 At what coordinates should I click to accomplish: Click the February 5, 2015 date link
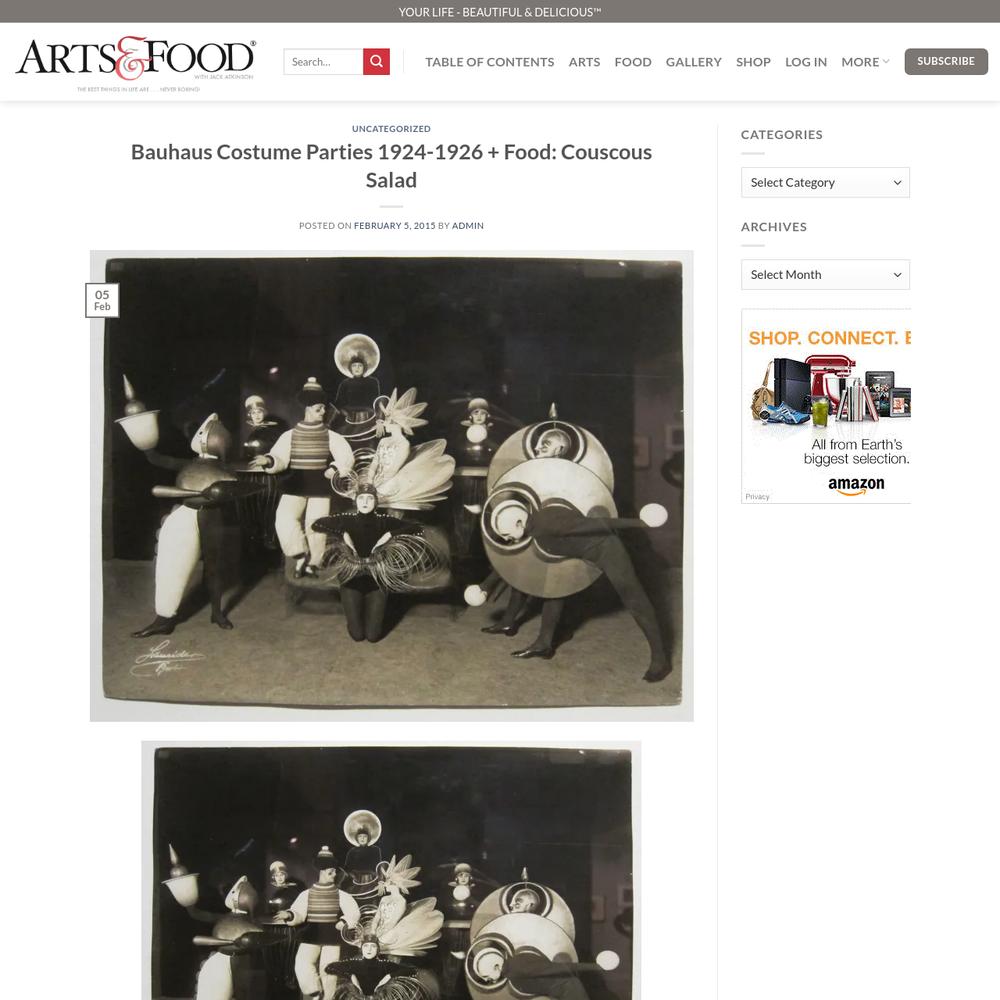pos(394,226)
